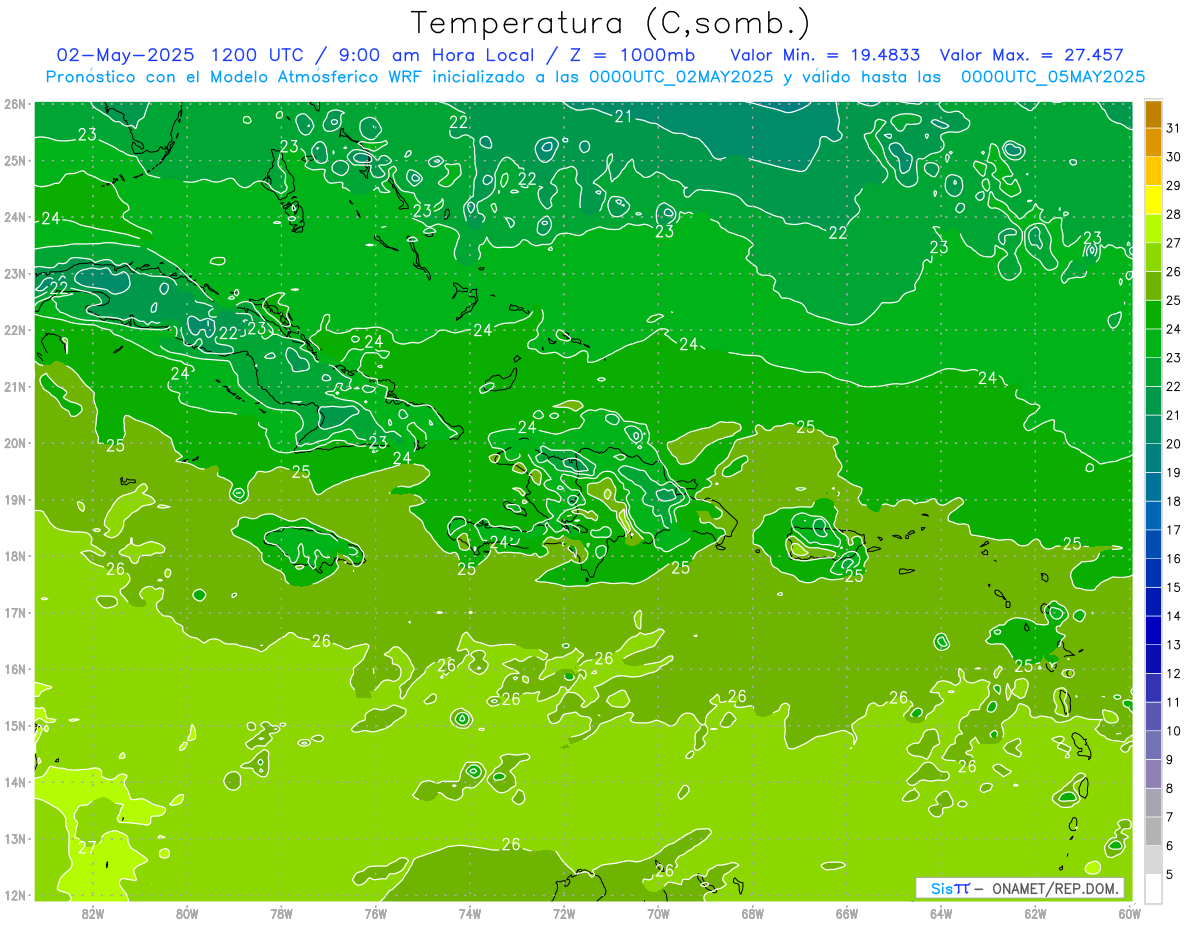Select the 80W longitude axis label

[187, 912]
